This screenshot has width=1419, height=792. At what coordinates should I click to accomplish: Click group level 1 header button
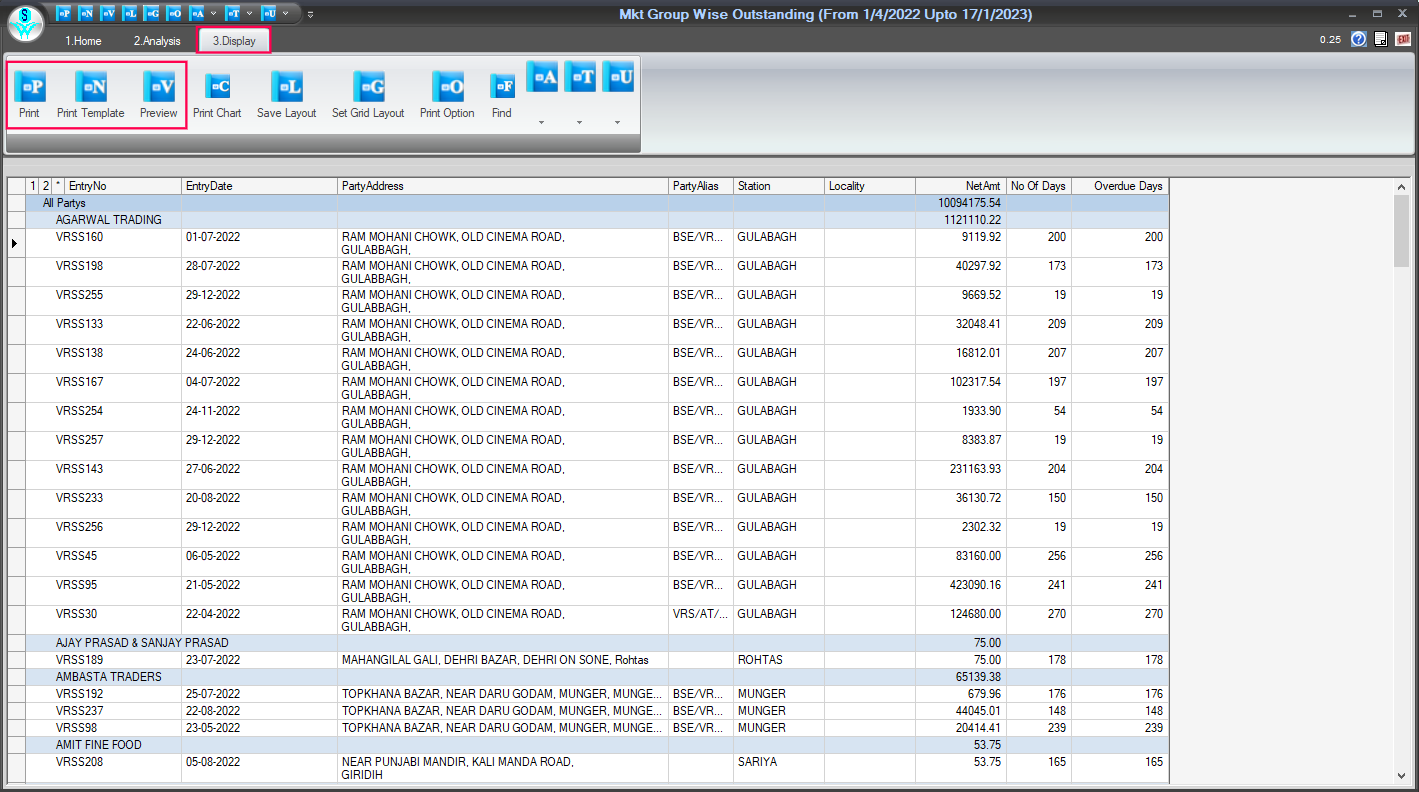coord(32,186)
